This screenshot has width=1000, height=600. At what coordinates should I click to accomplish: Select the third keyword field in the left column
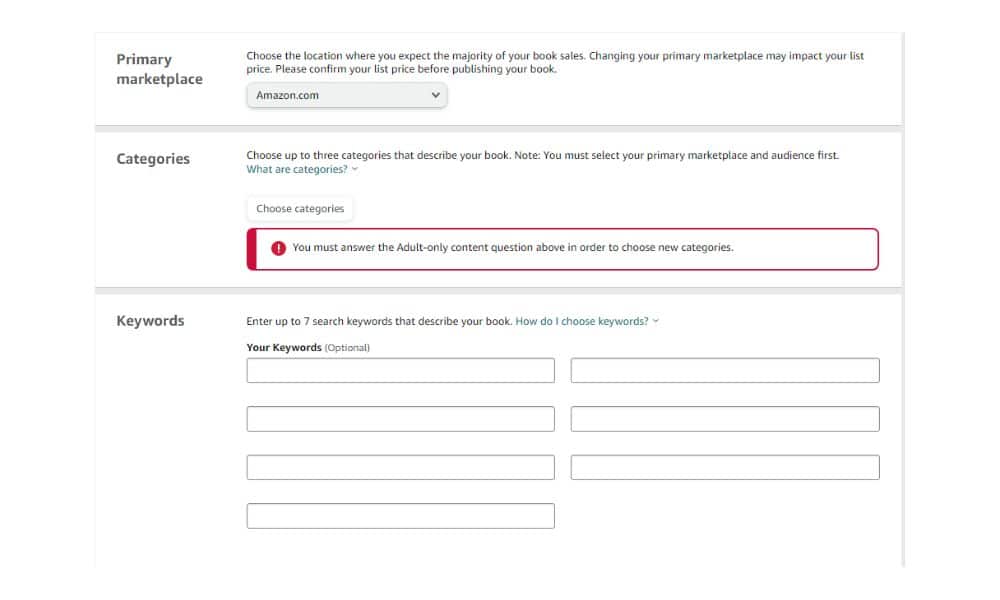(x=401, y=467)
